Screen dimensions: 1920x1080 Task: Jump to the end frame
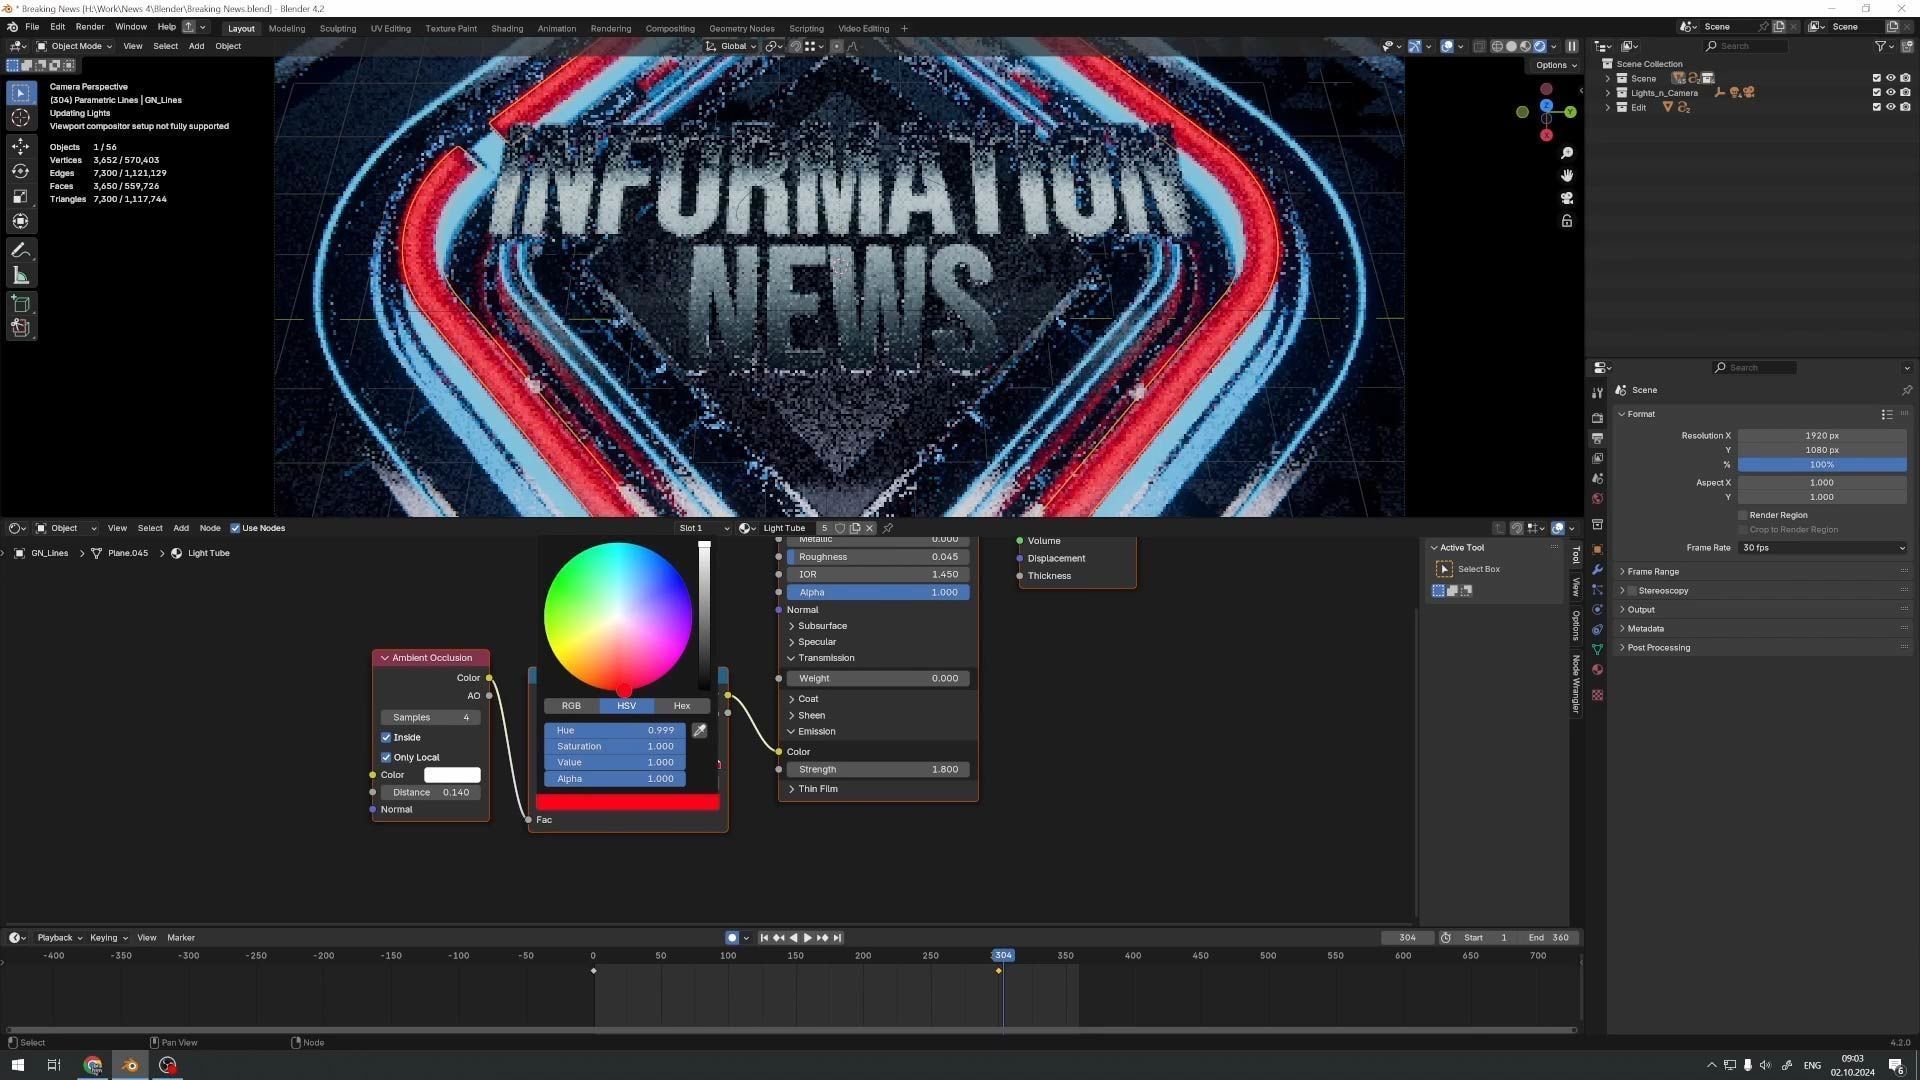[837, 938]
